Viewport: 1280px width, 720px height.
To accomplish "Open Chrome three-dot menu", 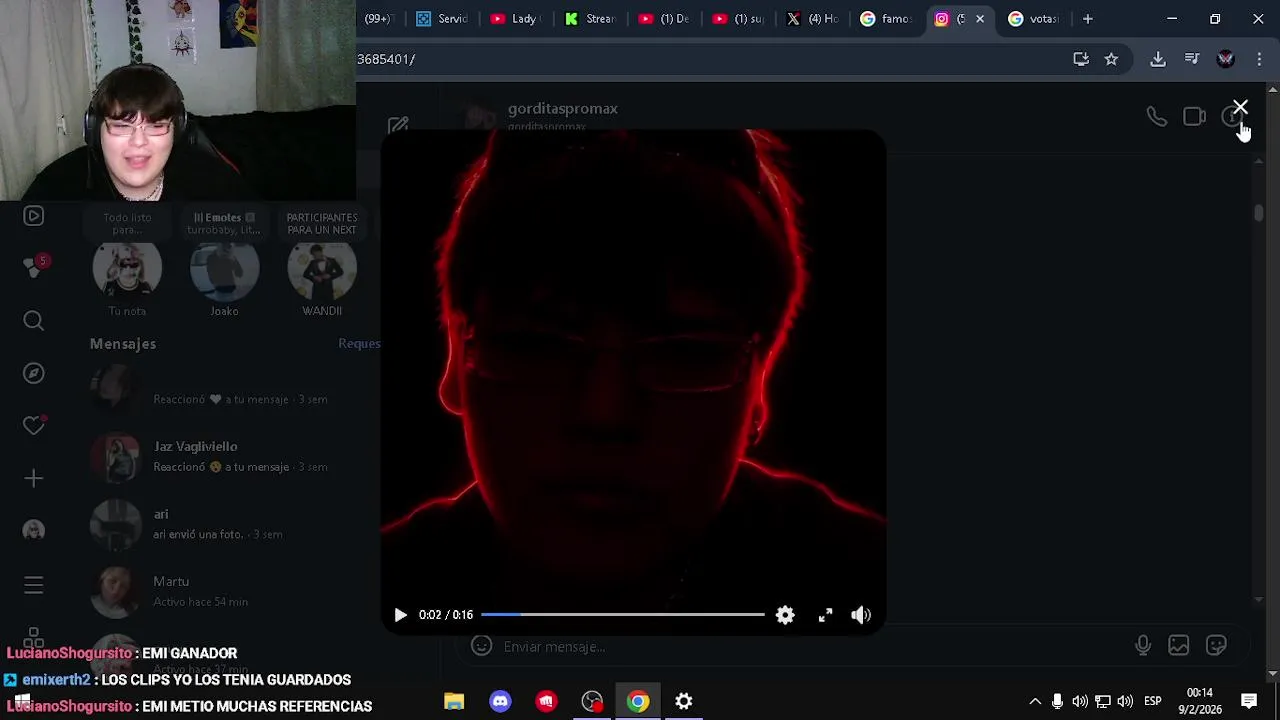I will [1259, 59].
